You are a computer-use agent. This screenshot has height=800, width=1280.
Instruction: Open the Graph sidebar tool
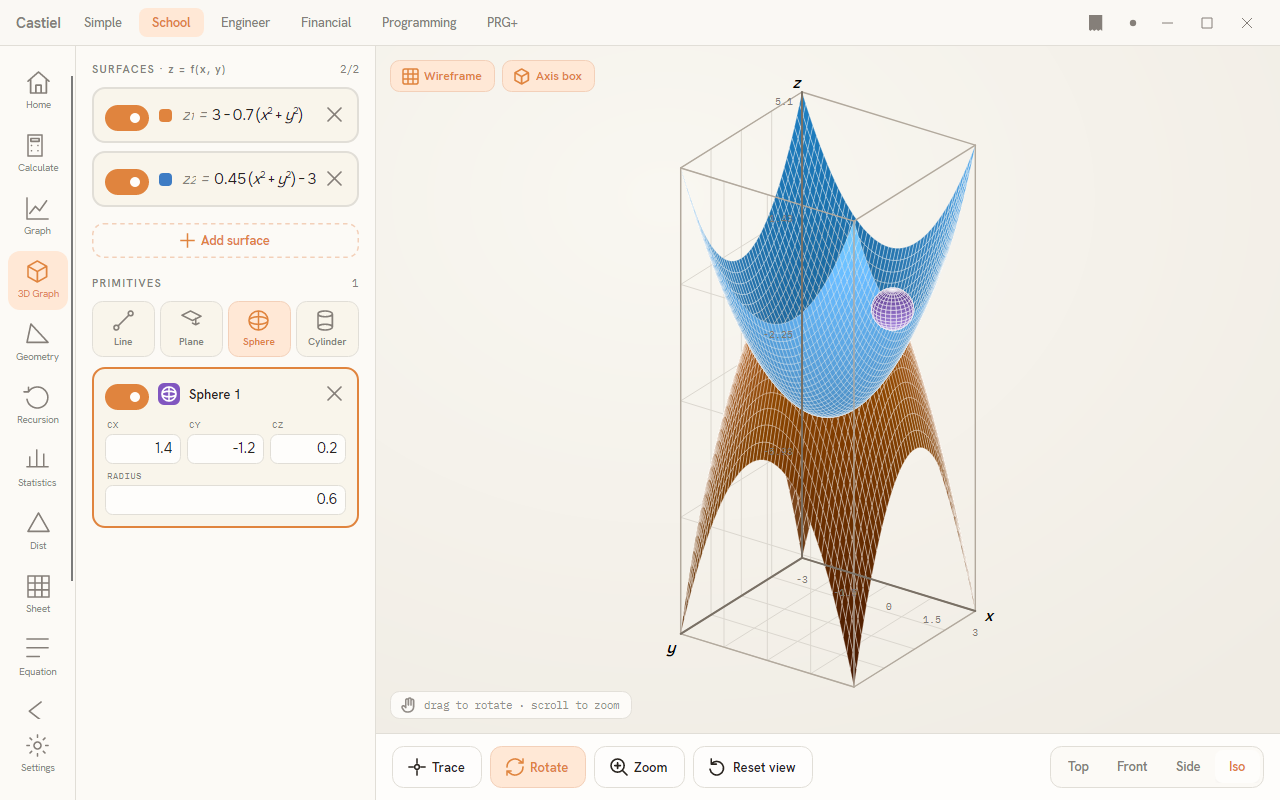tap(38, 216)
